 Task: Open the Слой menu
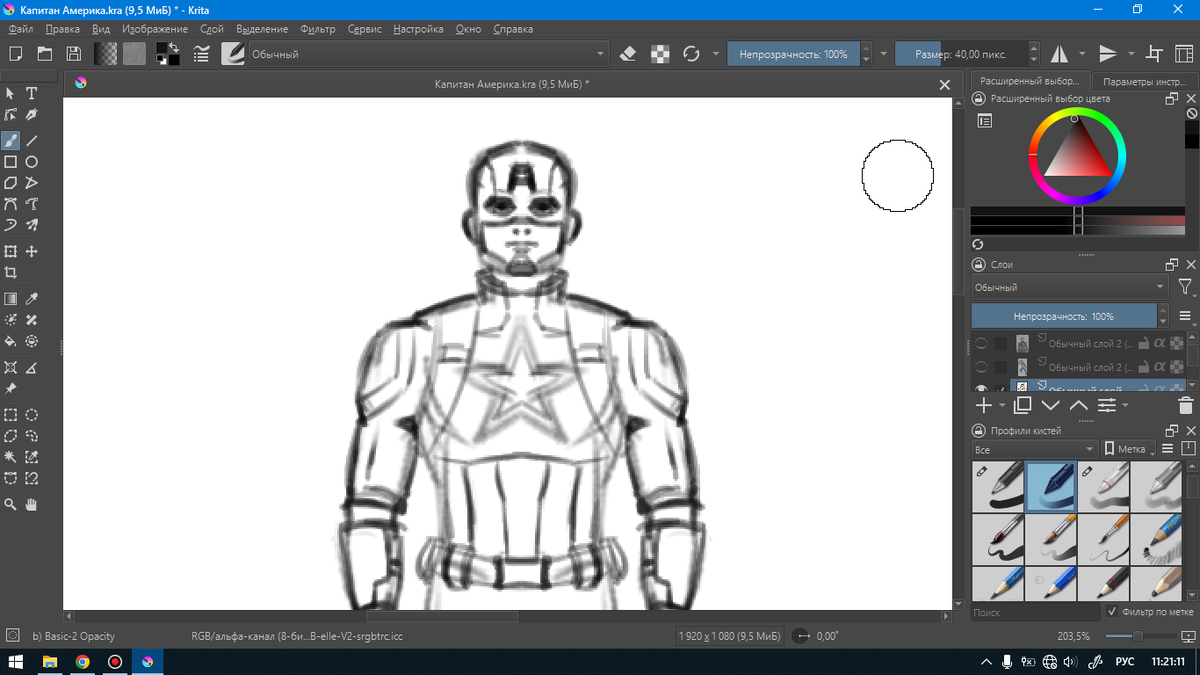(212, 29)
